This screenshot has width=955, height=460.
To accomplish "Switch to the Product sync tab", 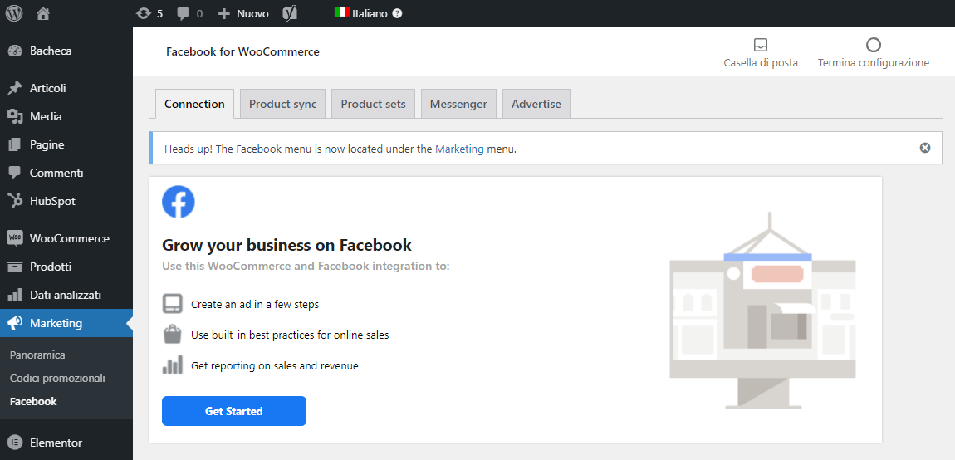I will click(x=283, y=104).
